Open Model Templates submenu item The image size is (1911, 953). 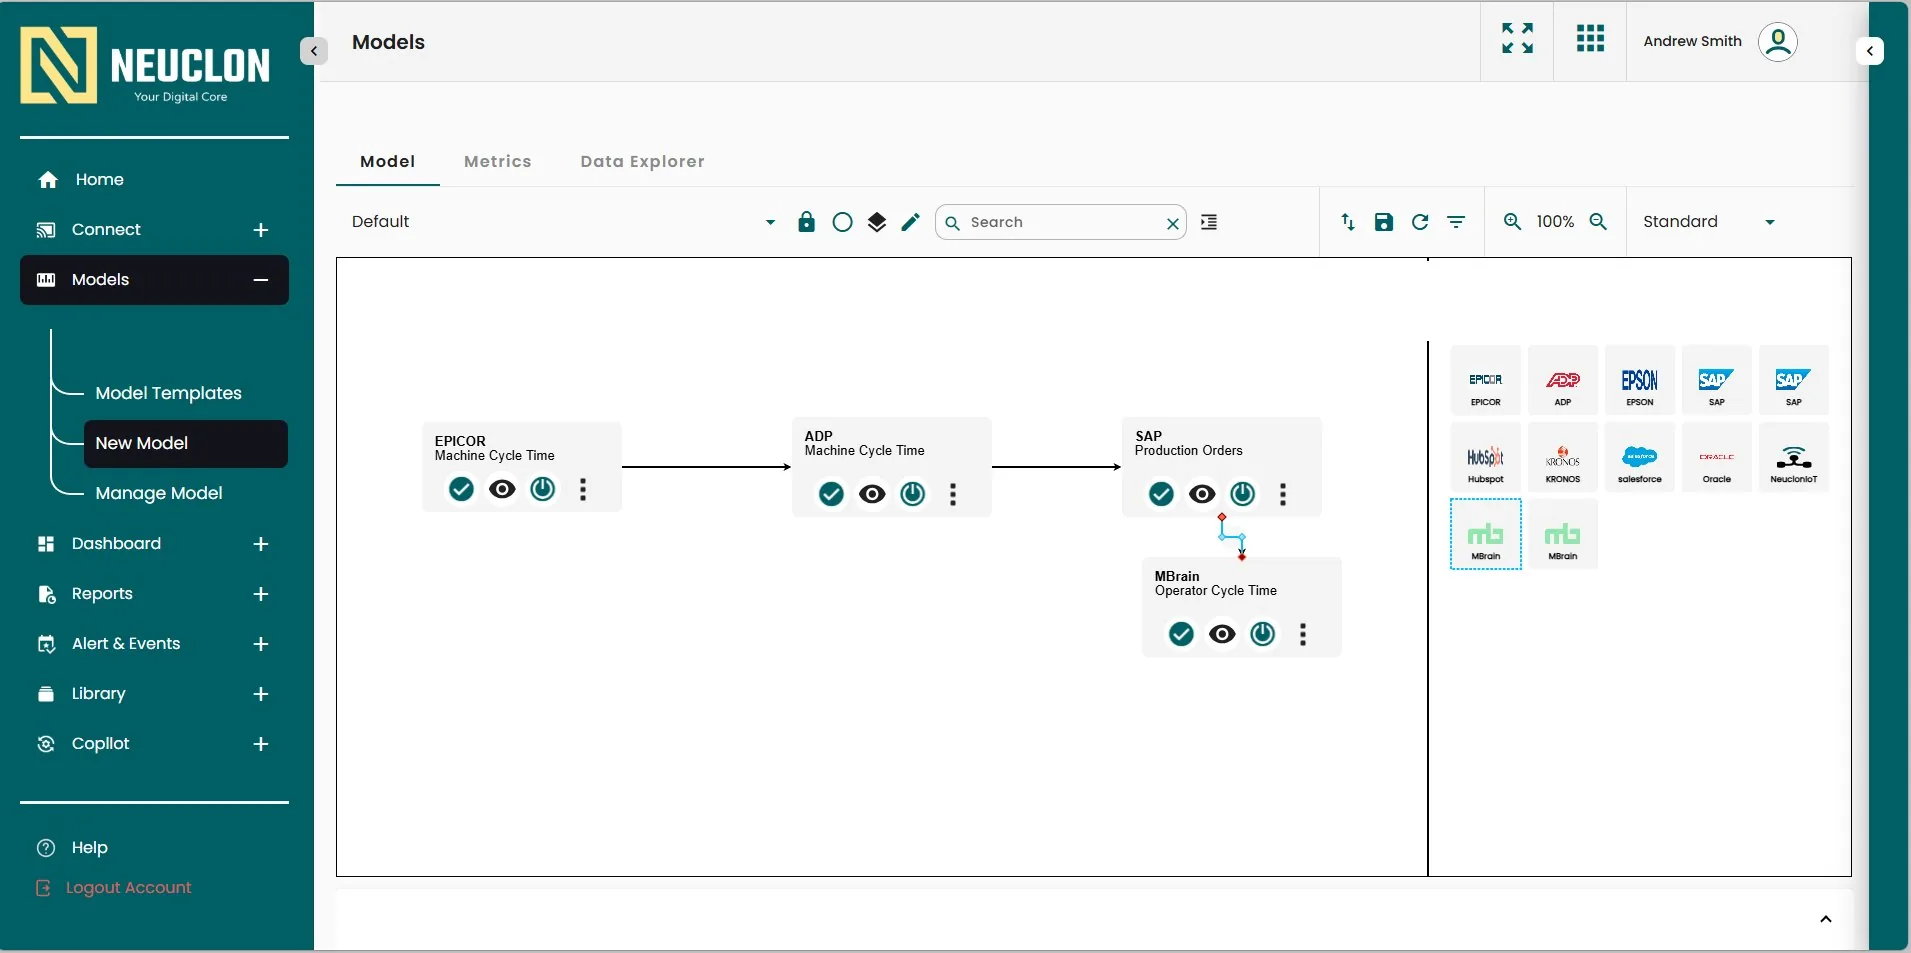168,393
